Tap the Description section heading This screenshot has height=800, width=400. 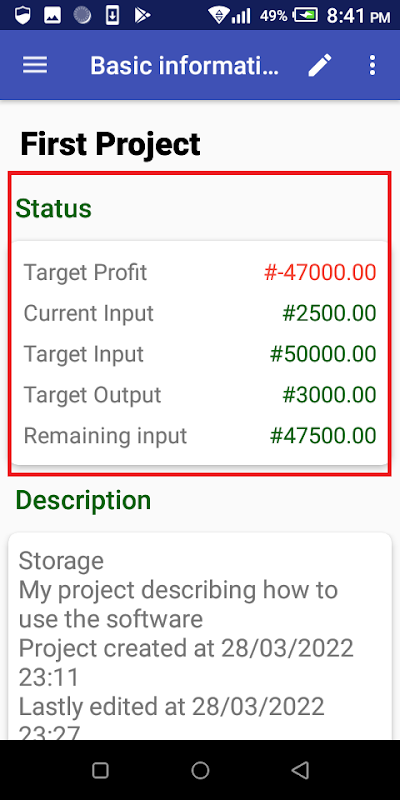coord(84,500)
